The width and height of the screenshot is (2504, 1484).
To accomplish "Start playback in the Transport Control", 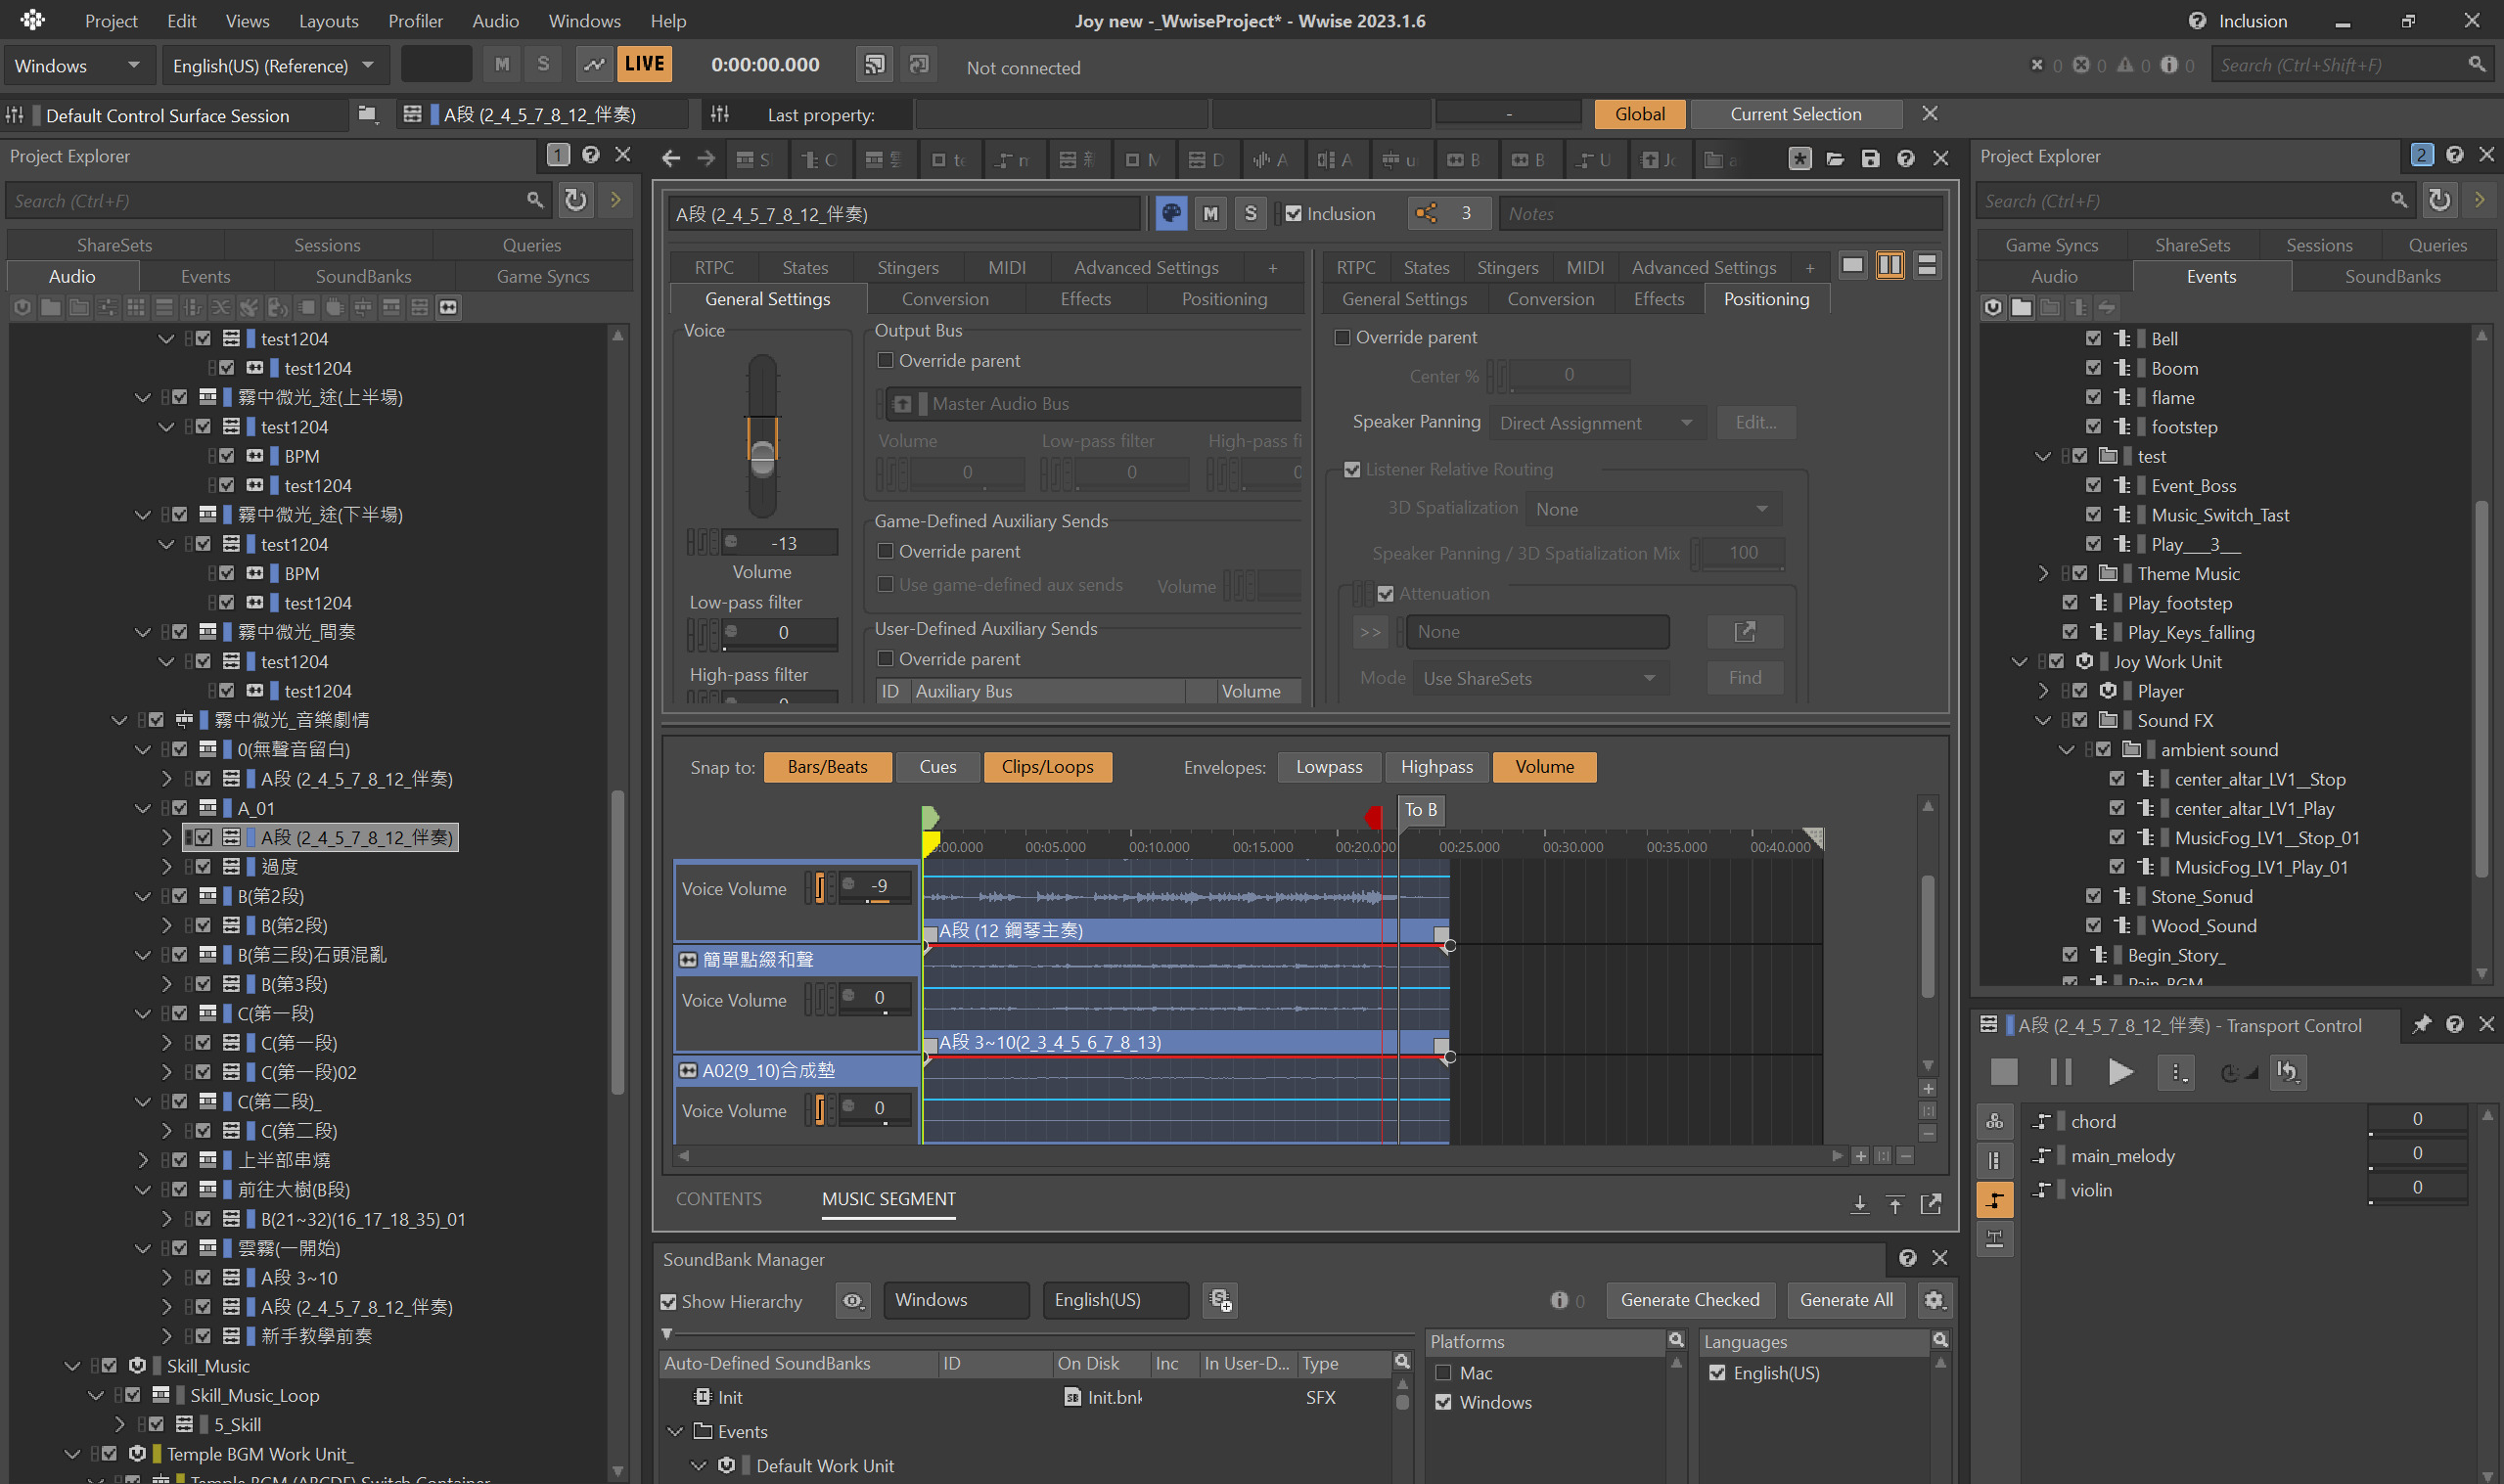I will pyautogui.click(x=2119, y=1072).
